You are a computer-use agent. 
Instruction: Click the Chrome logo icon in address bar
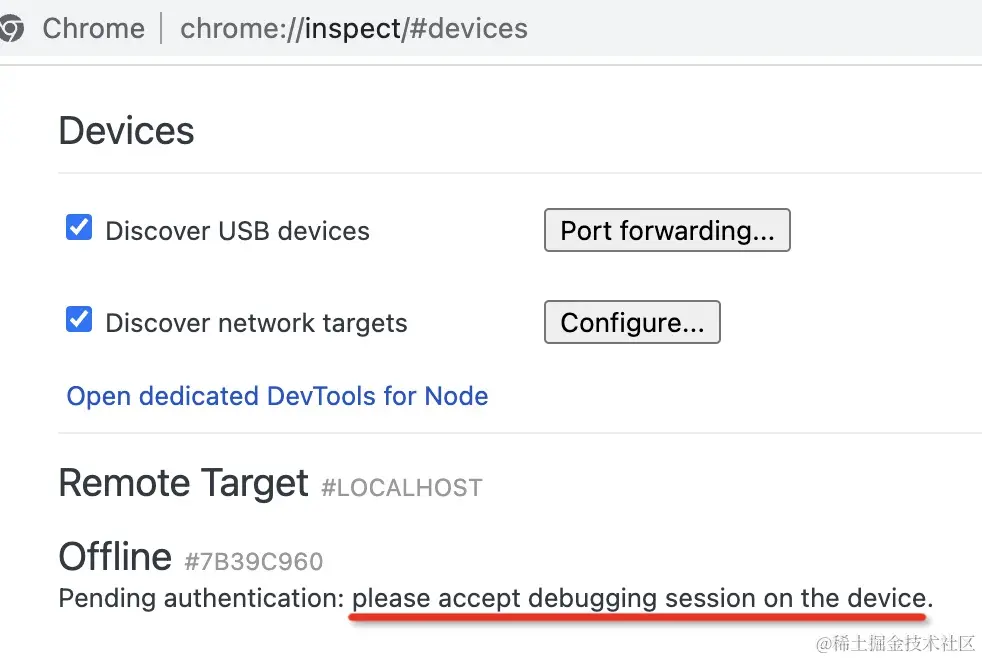point(10,28)
